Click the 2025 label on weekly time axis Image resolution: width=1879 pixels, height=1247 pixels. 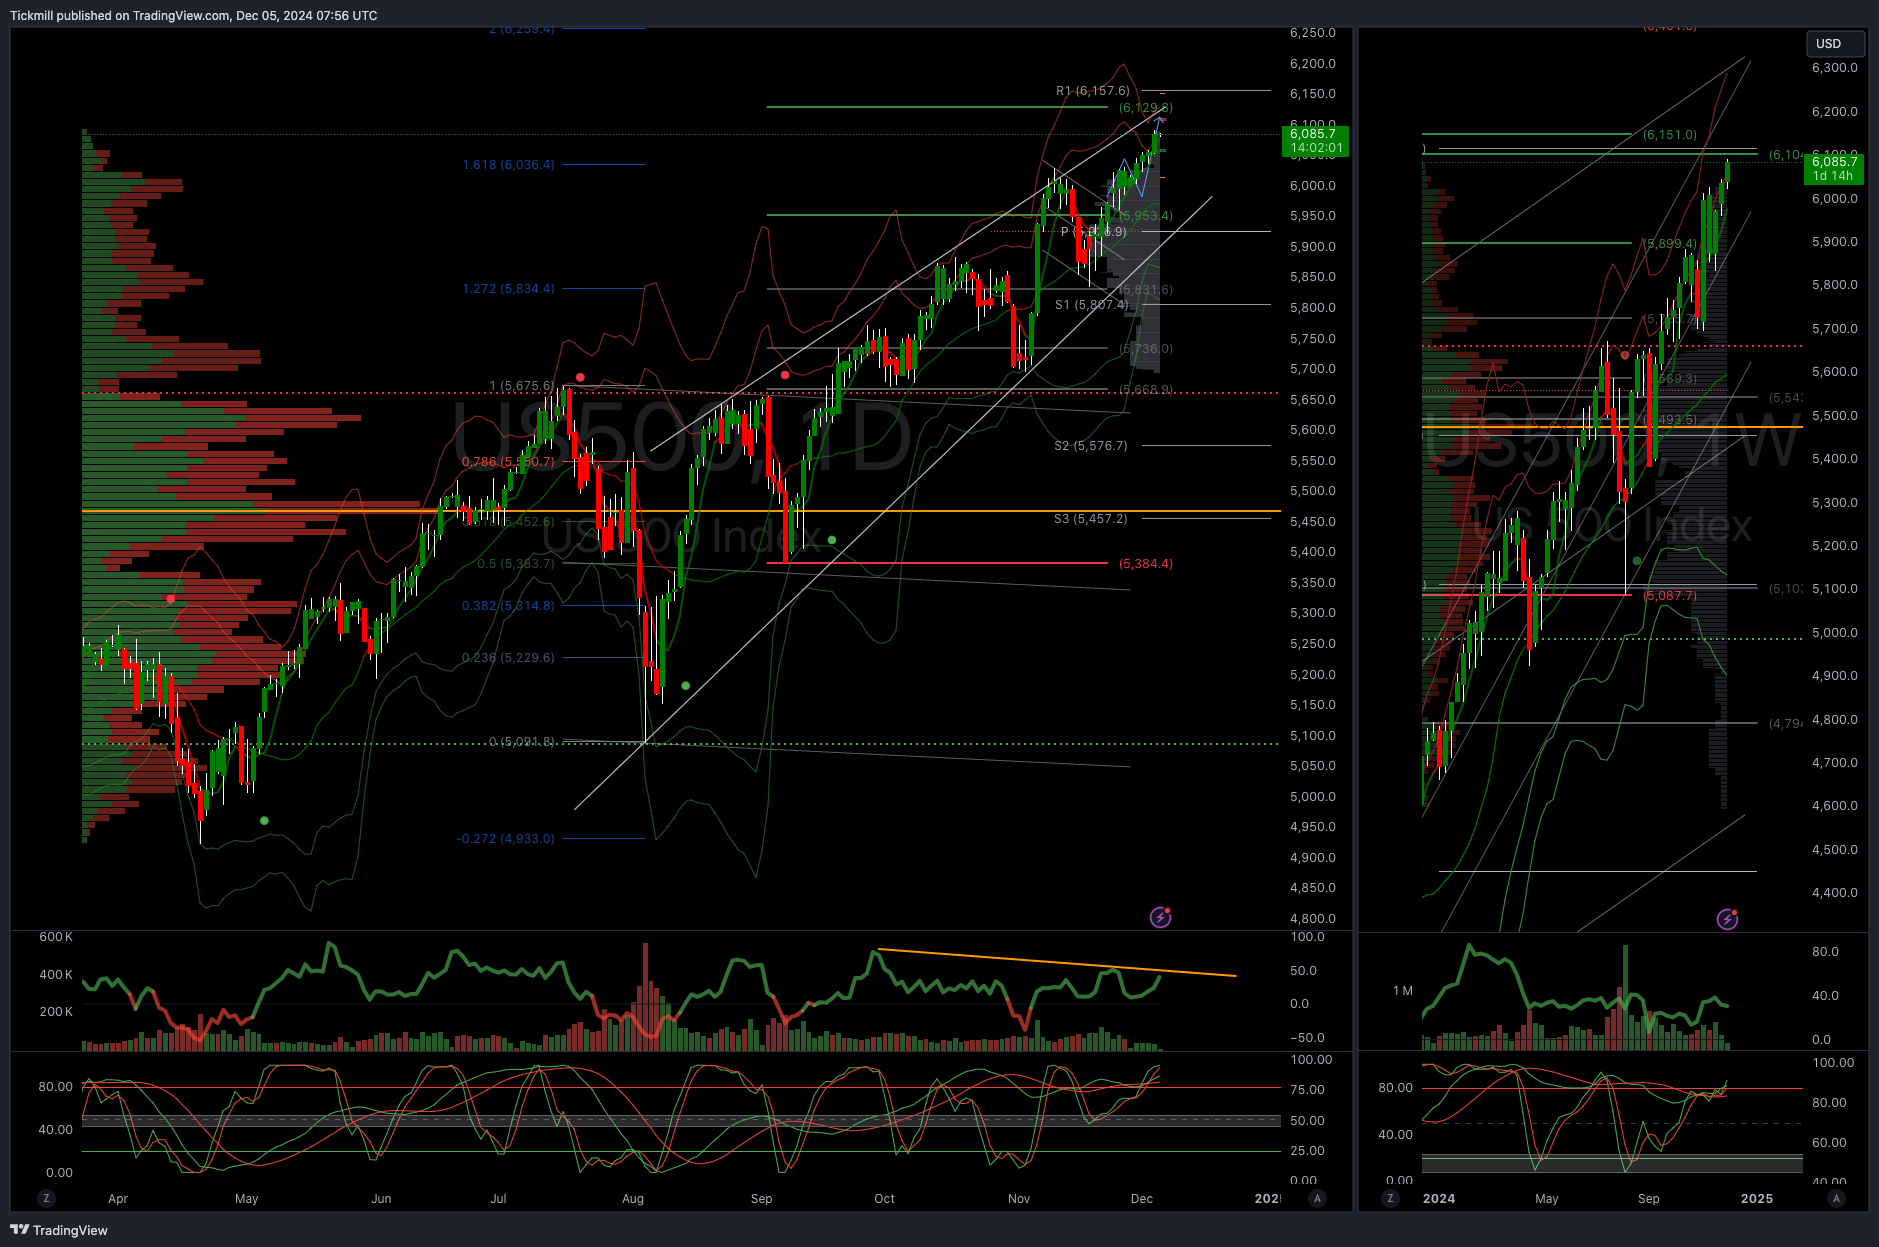pos(1757,1198)
